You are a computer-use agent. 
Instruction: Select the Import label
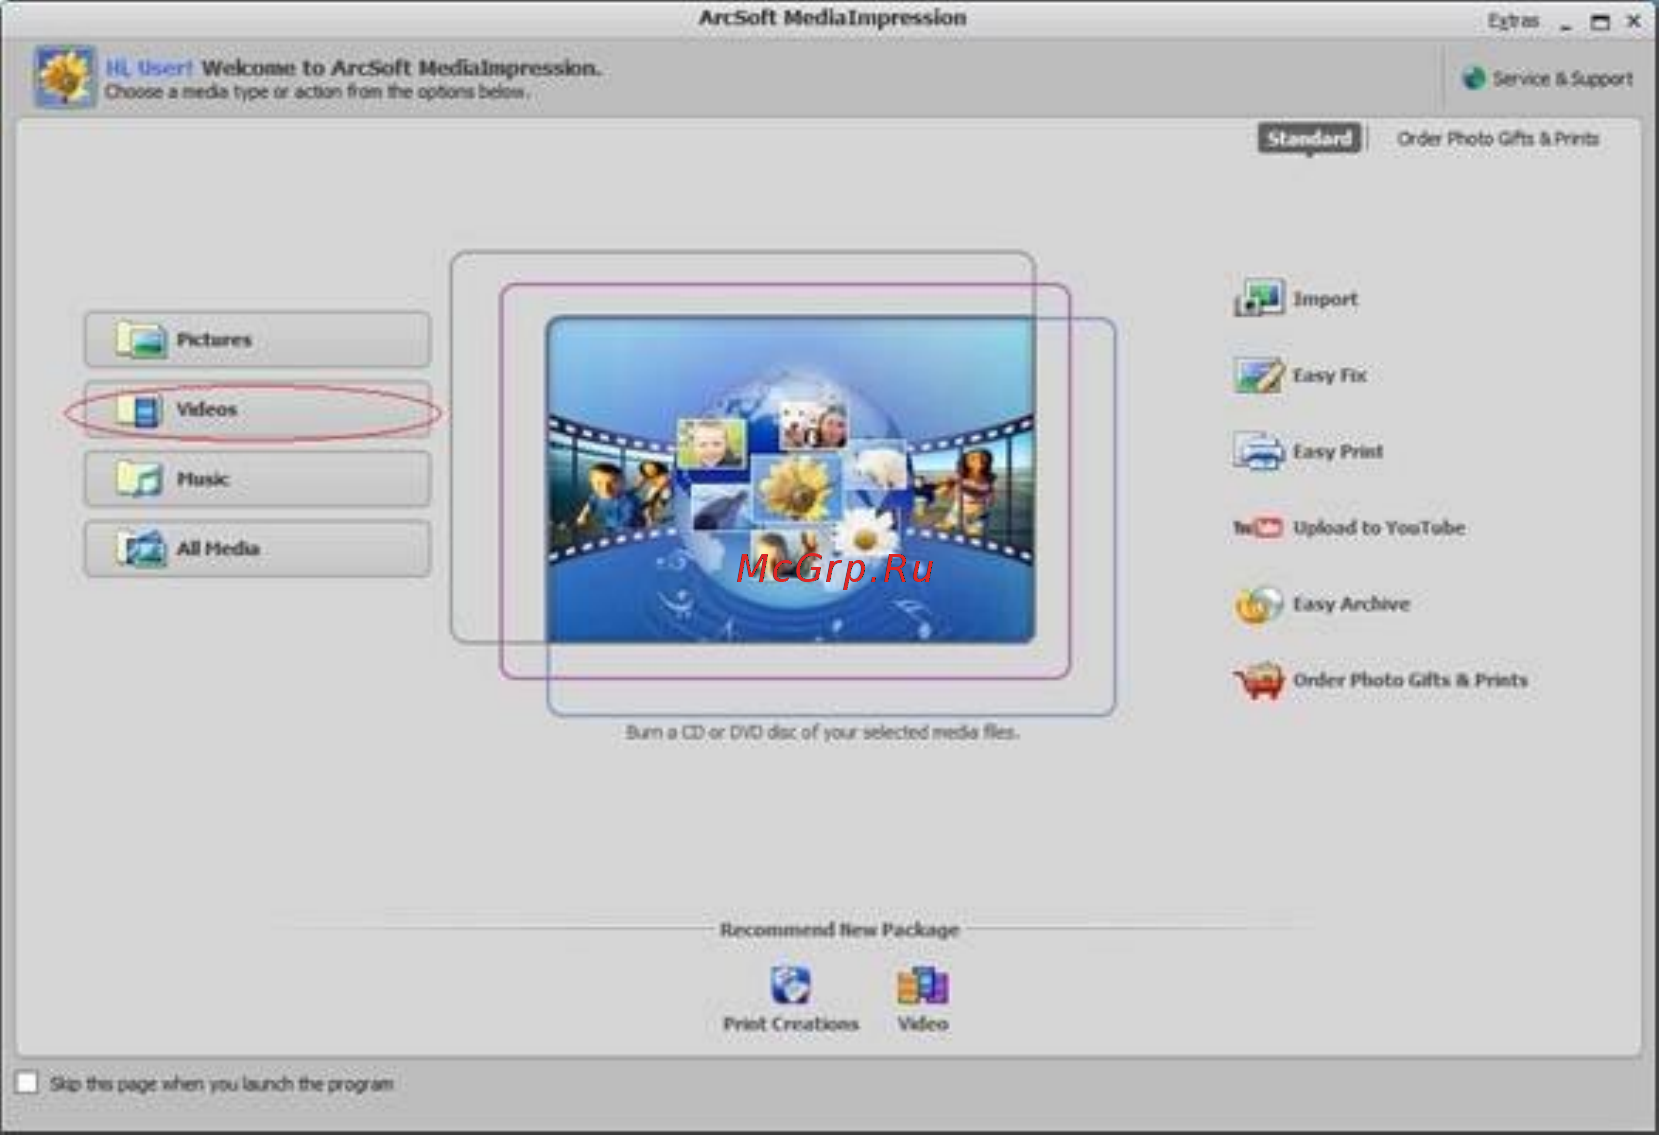pos(1325,299)
